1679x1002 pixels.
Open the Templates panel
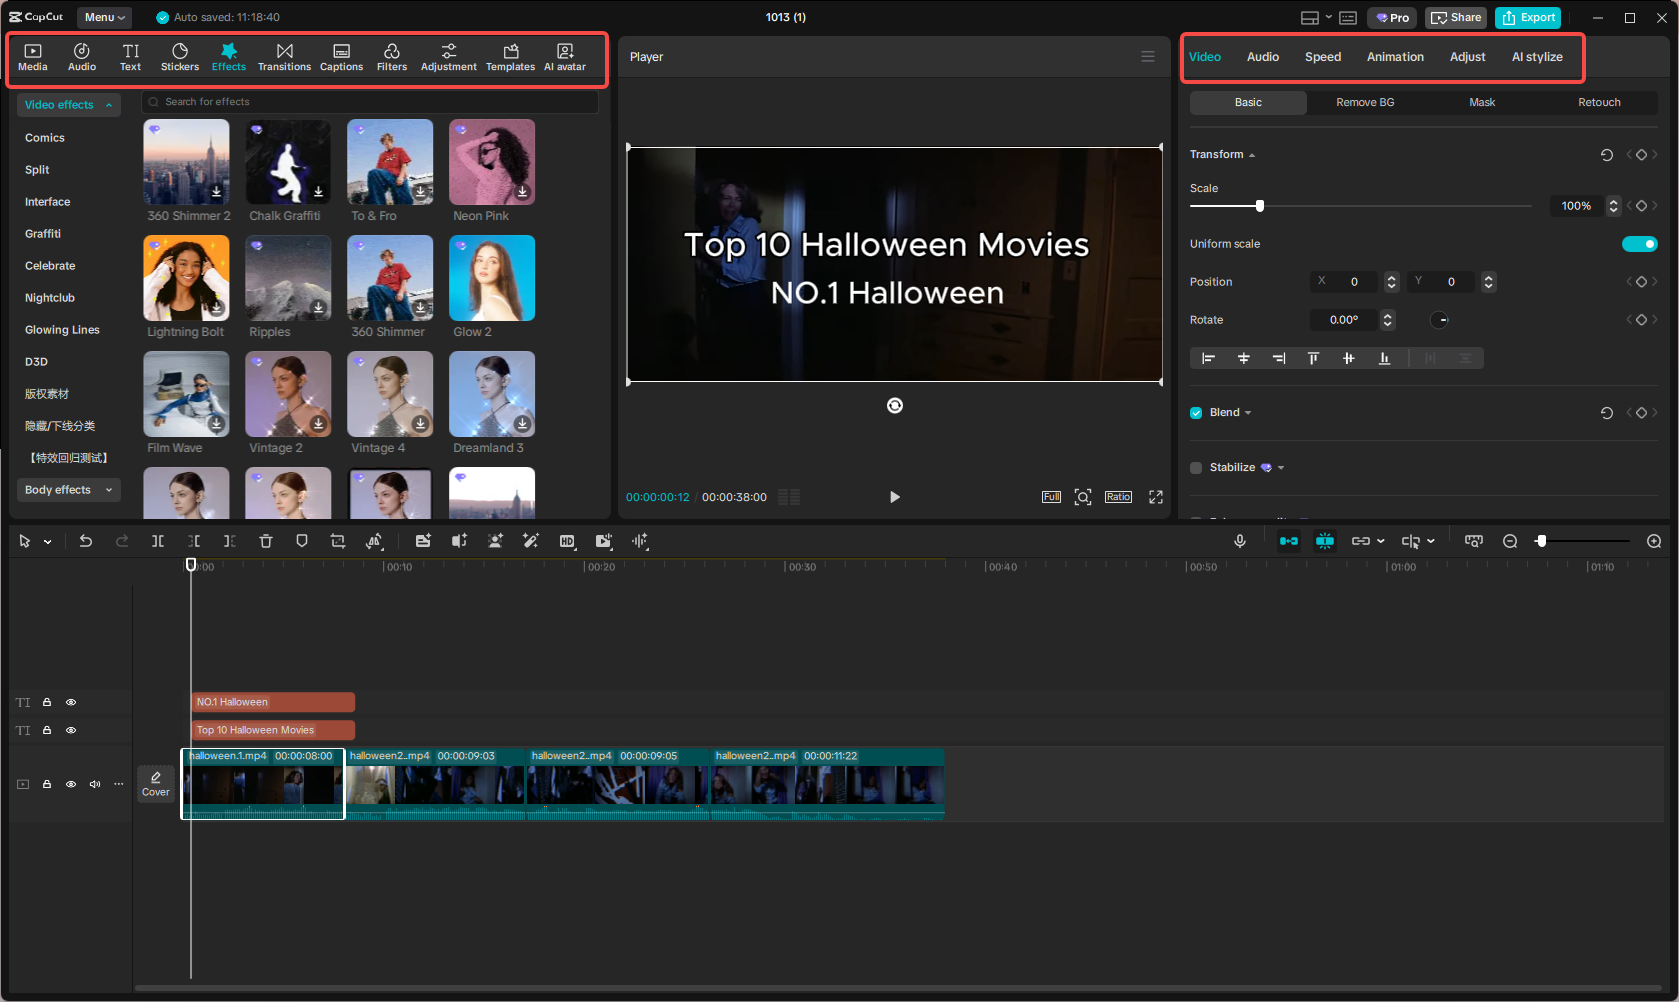click(510, 57)
